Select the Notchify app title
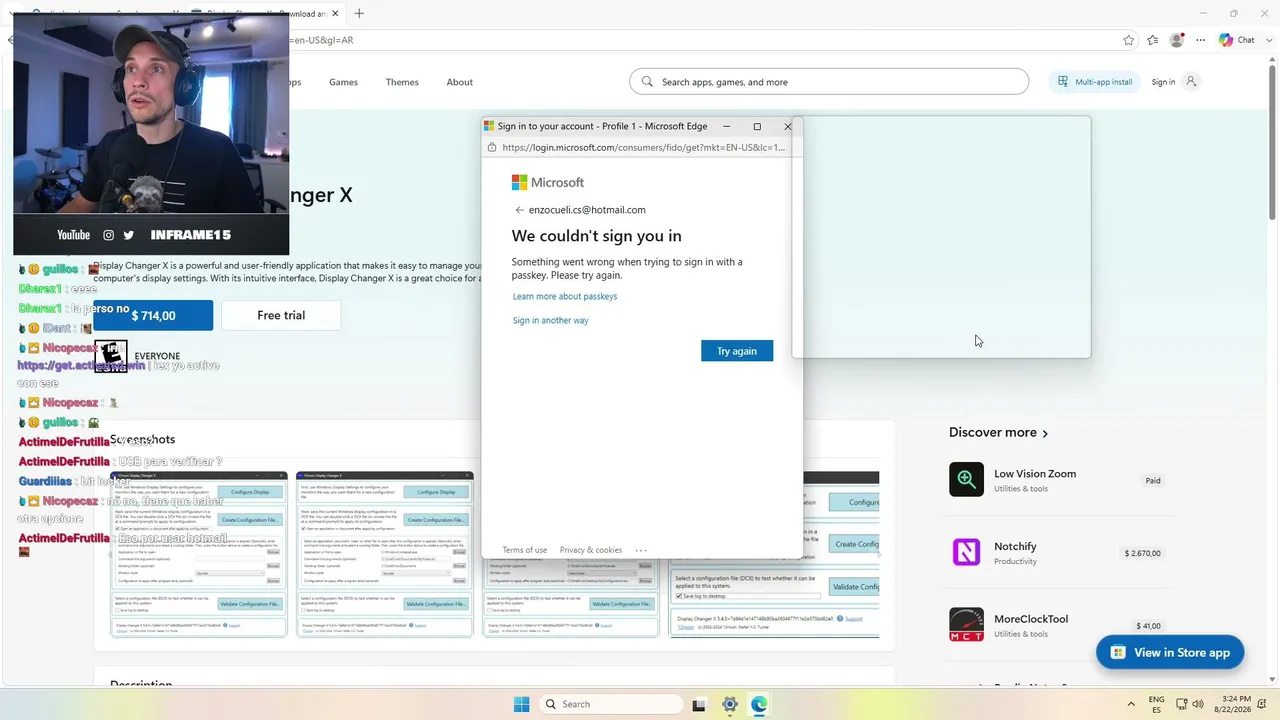 (x=1015, y=546)
